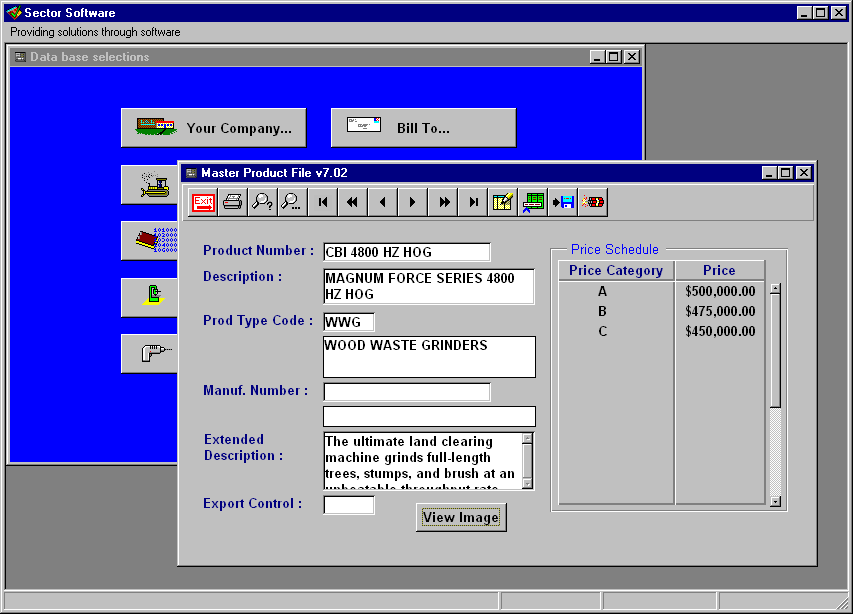
Task: Open the Bill To button
Action: 424,128
